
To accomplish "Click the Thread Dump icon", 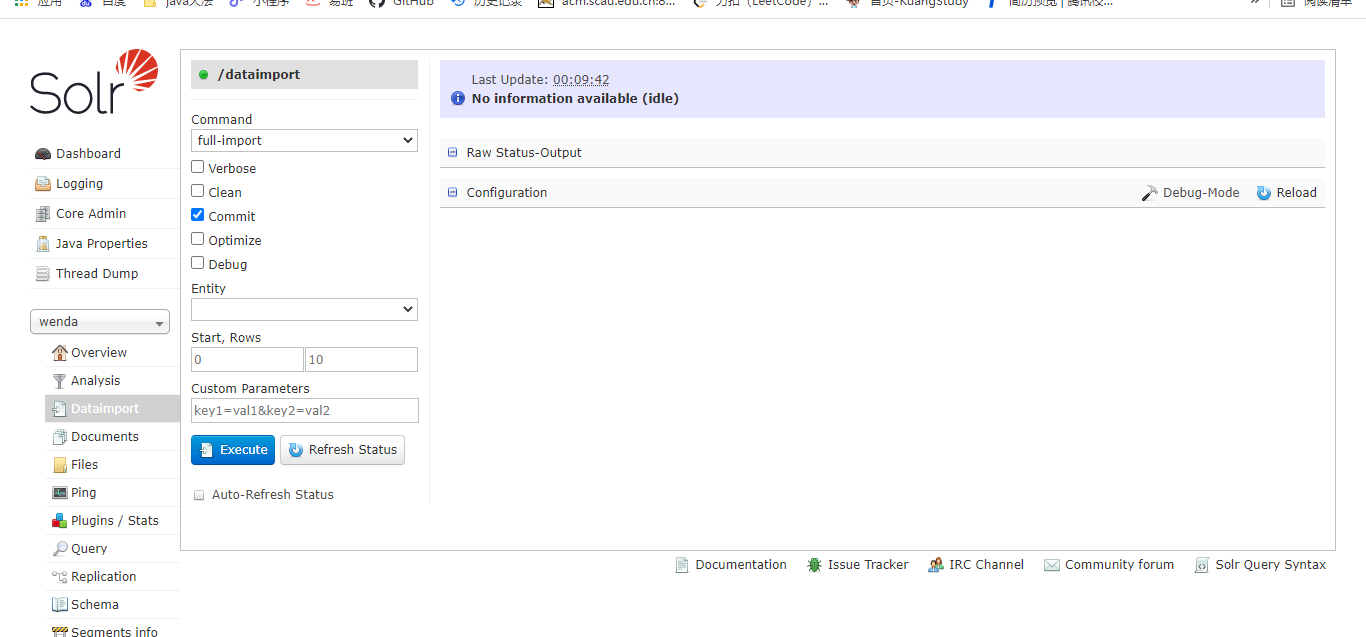I will pyautogui.click(x=43, y=274).
